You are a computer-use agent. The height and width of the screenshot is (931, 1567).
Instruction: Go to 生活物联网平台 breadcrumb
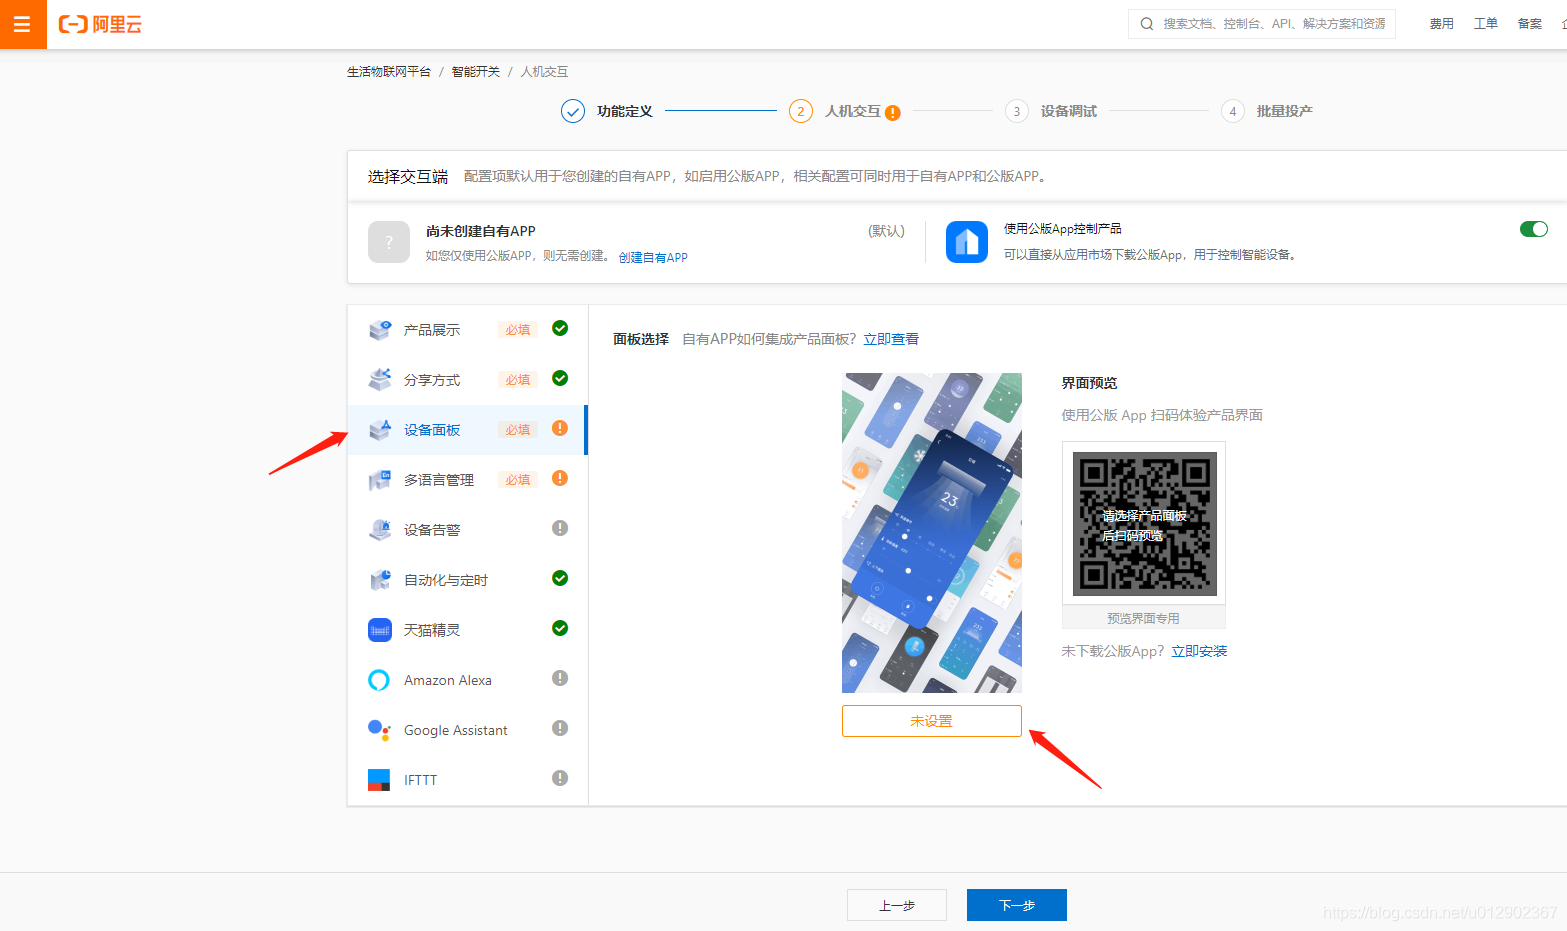(x=389, y=72)
